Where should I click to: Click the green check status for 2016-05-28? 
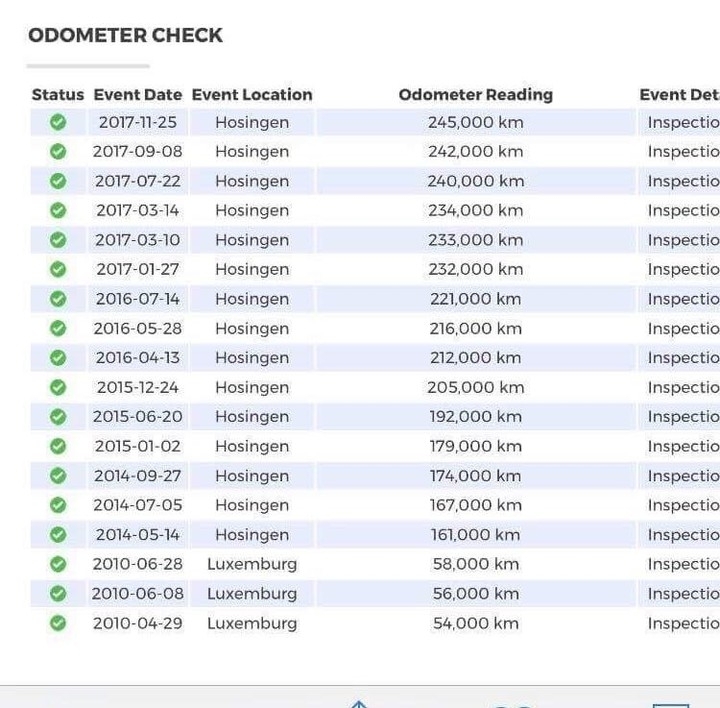pos(58,328)
